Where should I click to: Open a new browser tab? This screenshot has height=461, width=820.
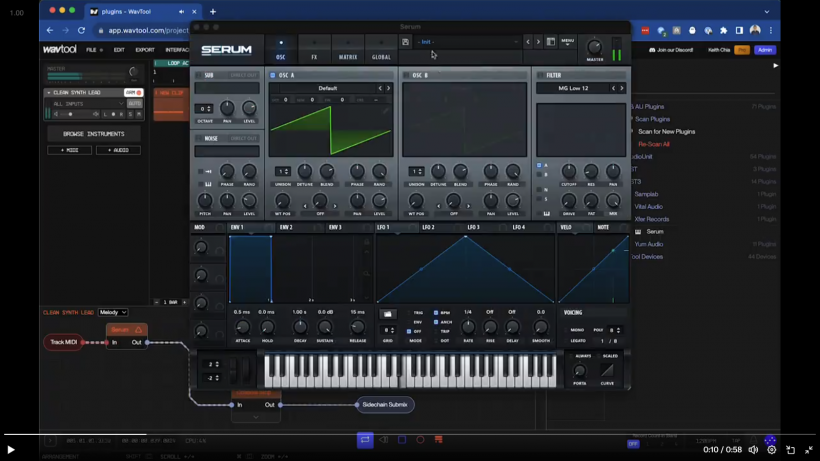213,11
